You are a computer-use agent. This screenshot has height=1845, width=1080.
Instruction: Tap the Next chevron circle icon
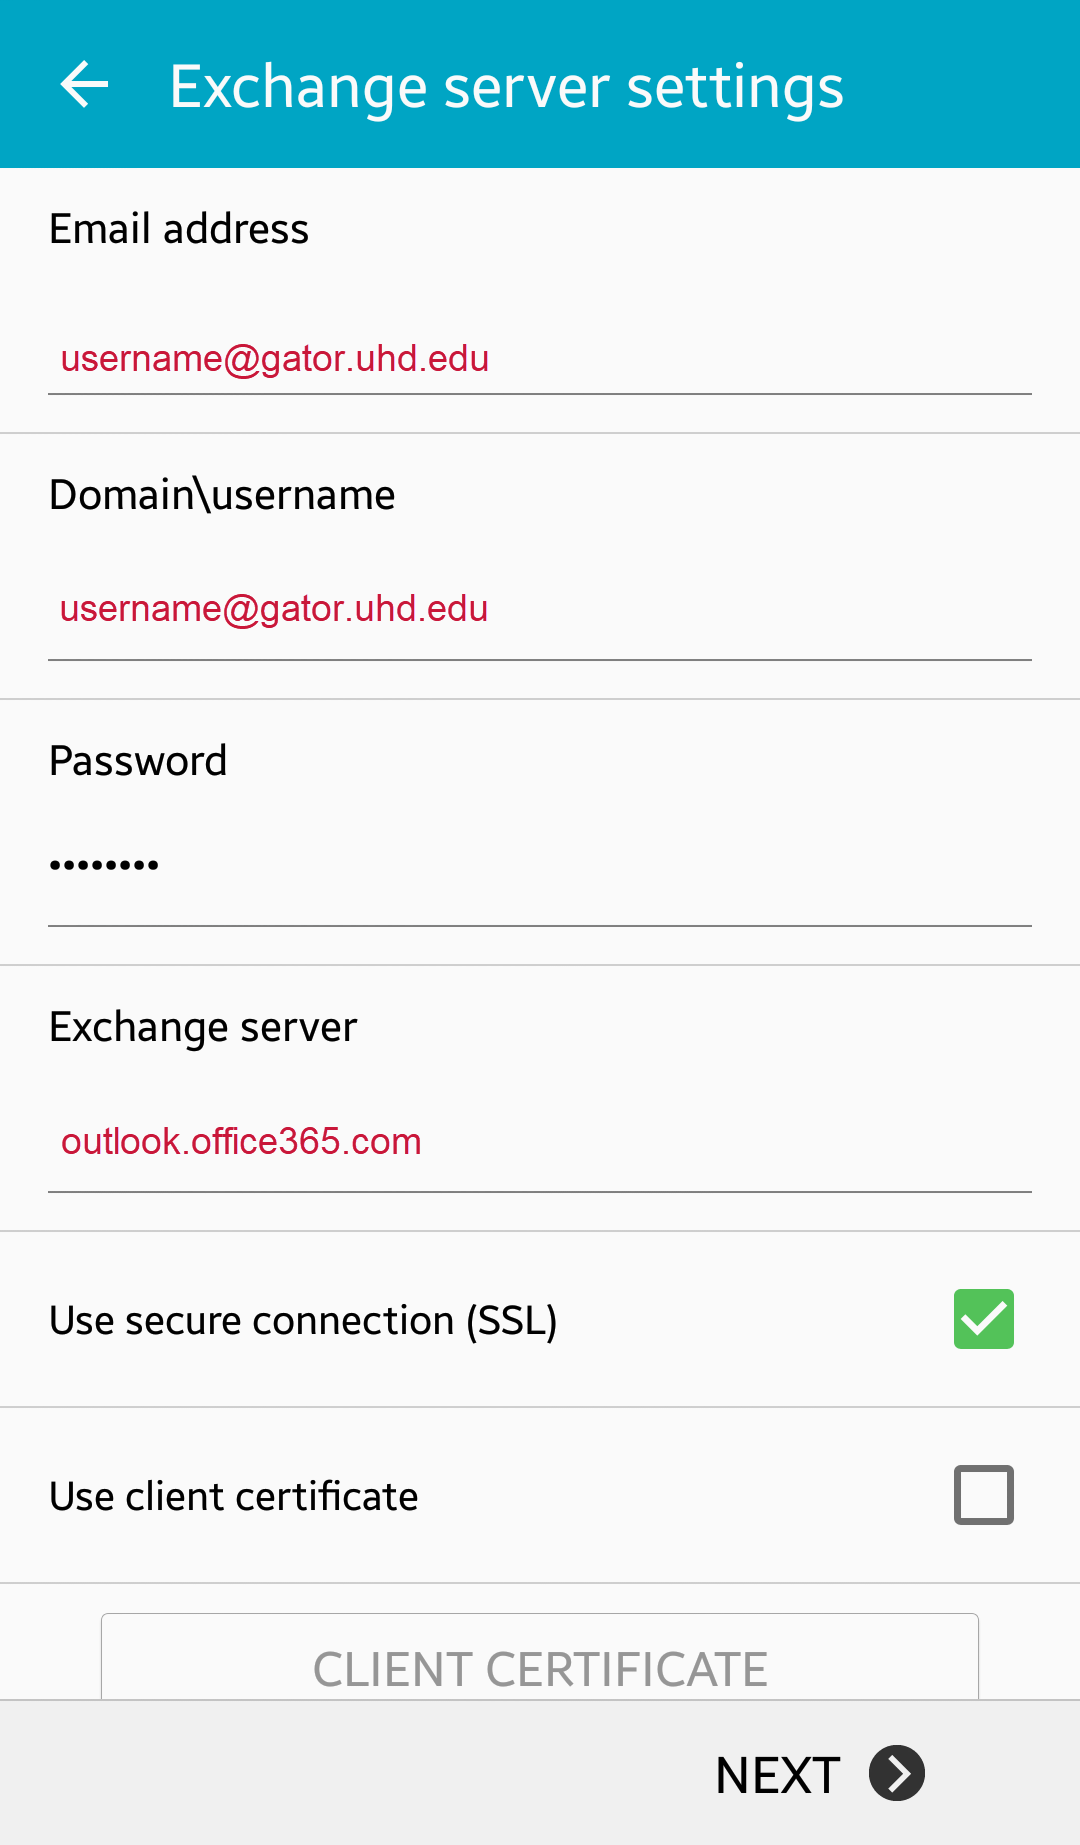pos(897,1773)
